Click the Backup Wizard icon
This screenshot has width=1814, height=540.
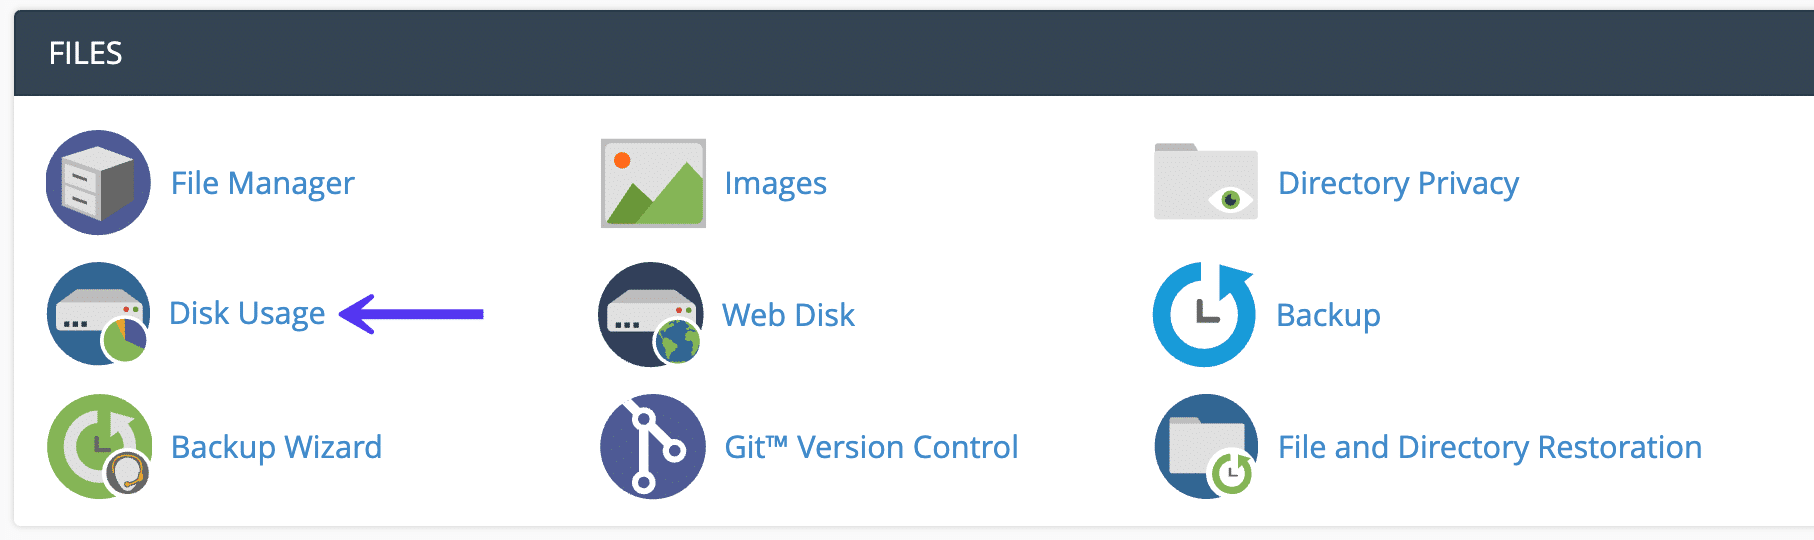(99, 446)
